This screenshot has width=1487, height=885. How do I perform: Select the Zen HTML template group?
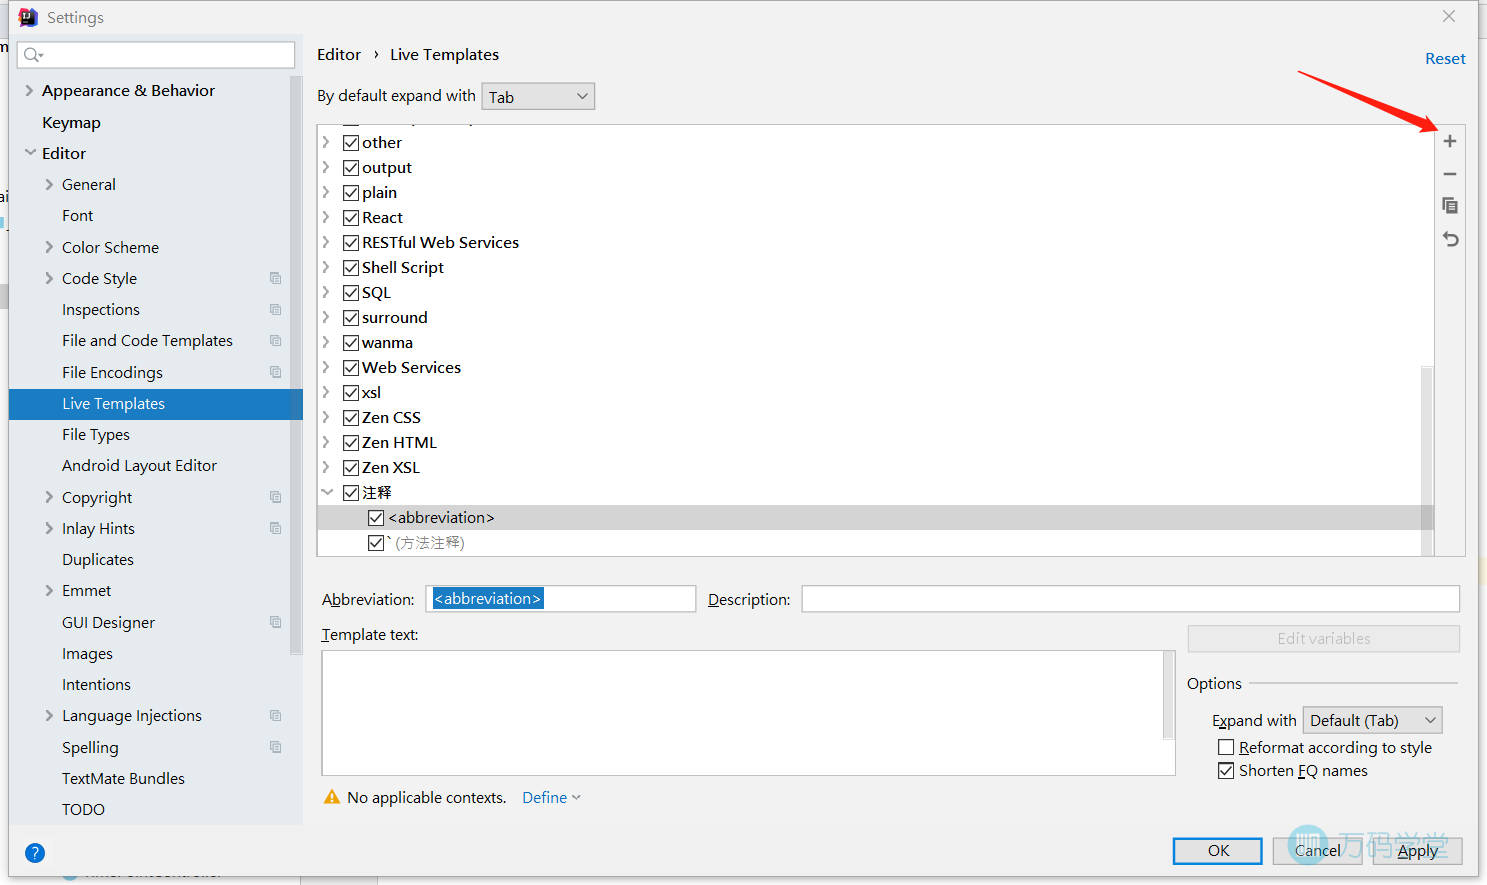(x=399, y=443)
